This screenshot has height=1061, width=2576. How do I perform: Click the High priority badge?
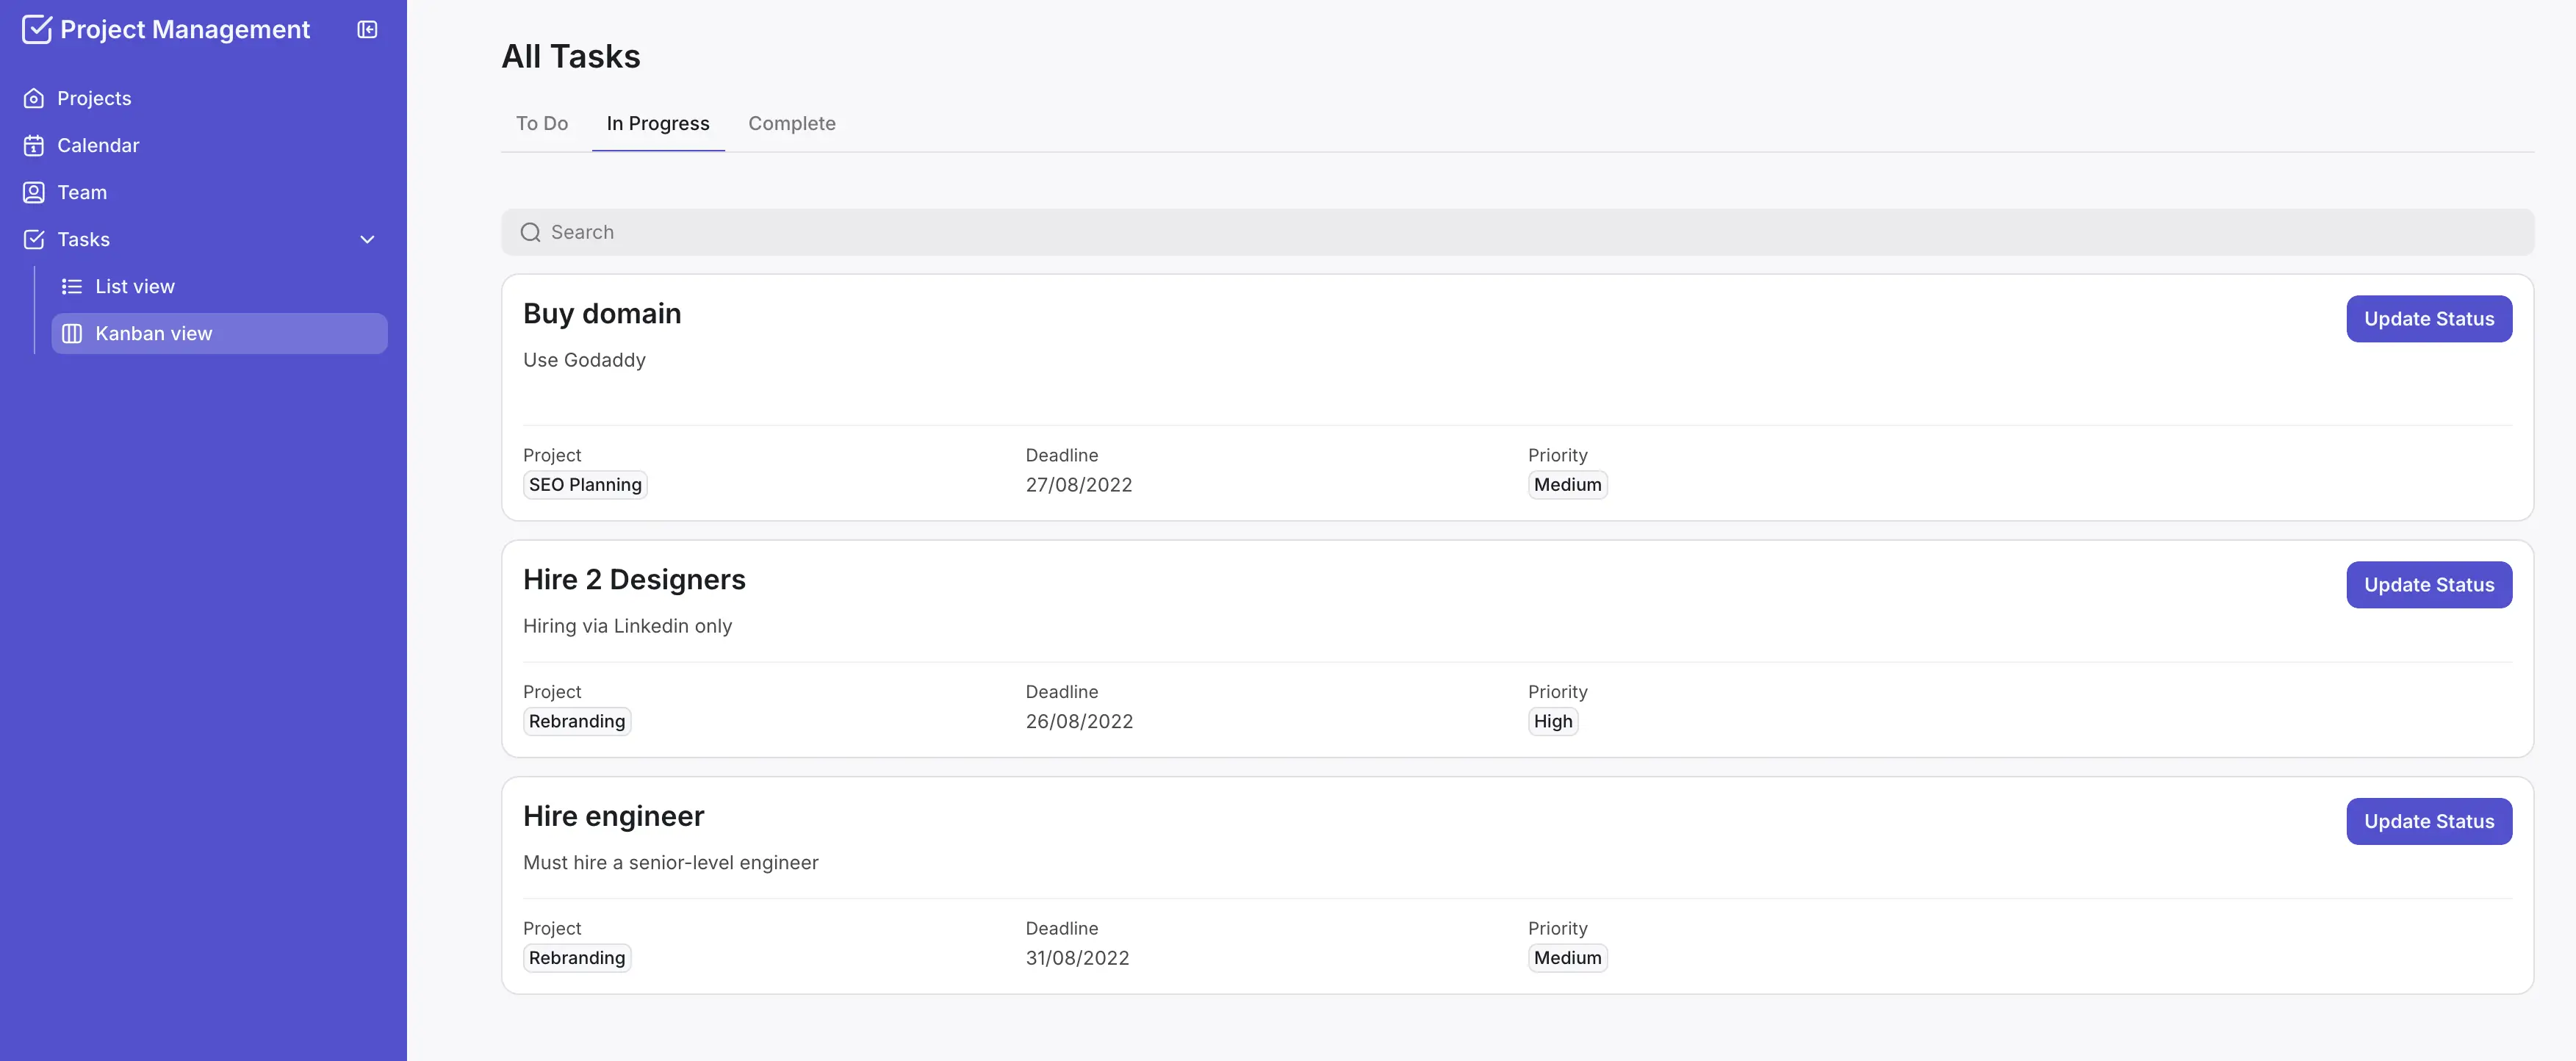[x=1552, y=721]
